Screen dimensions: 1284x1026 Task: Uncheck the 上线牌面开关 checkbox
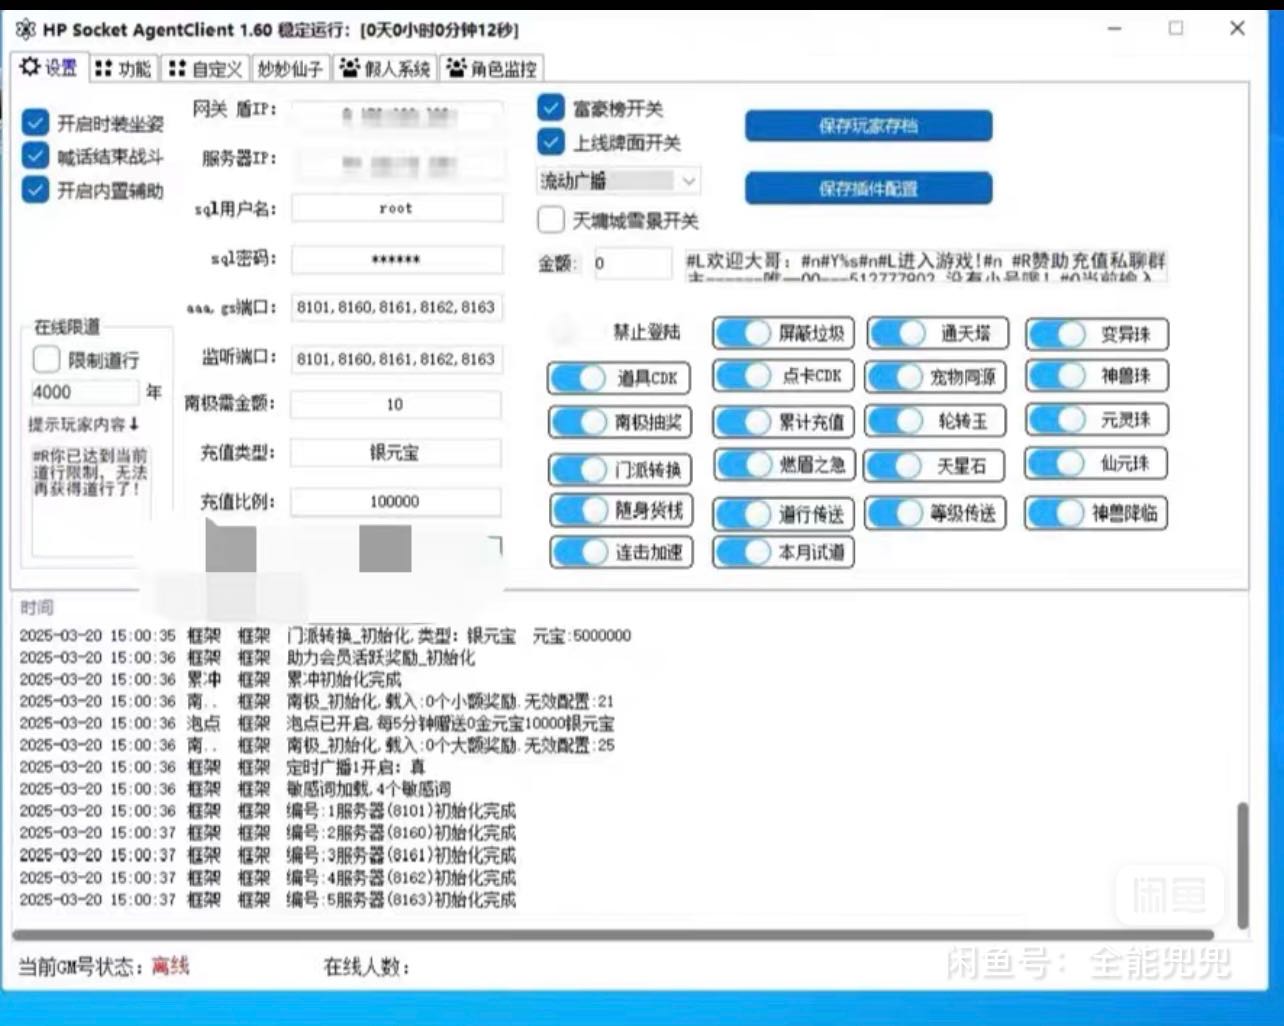point(551,142)
